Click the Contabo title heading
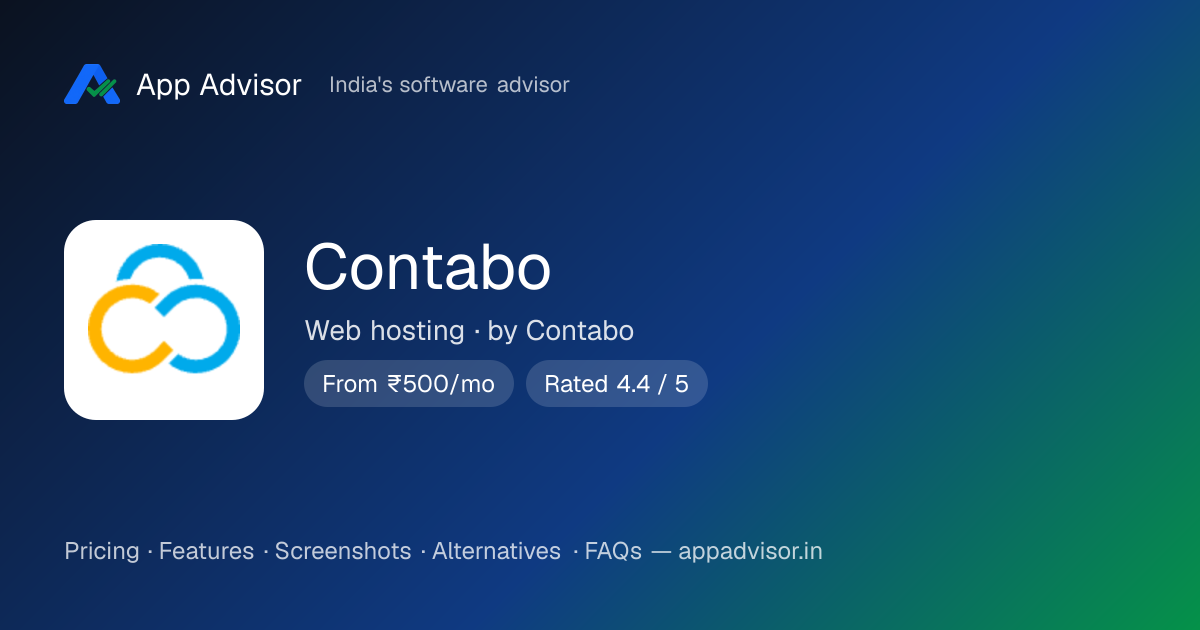 coord(428,268)
